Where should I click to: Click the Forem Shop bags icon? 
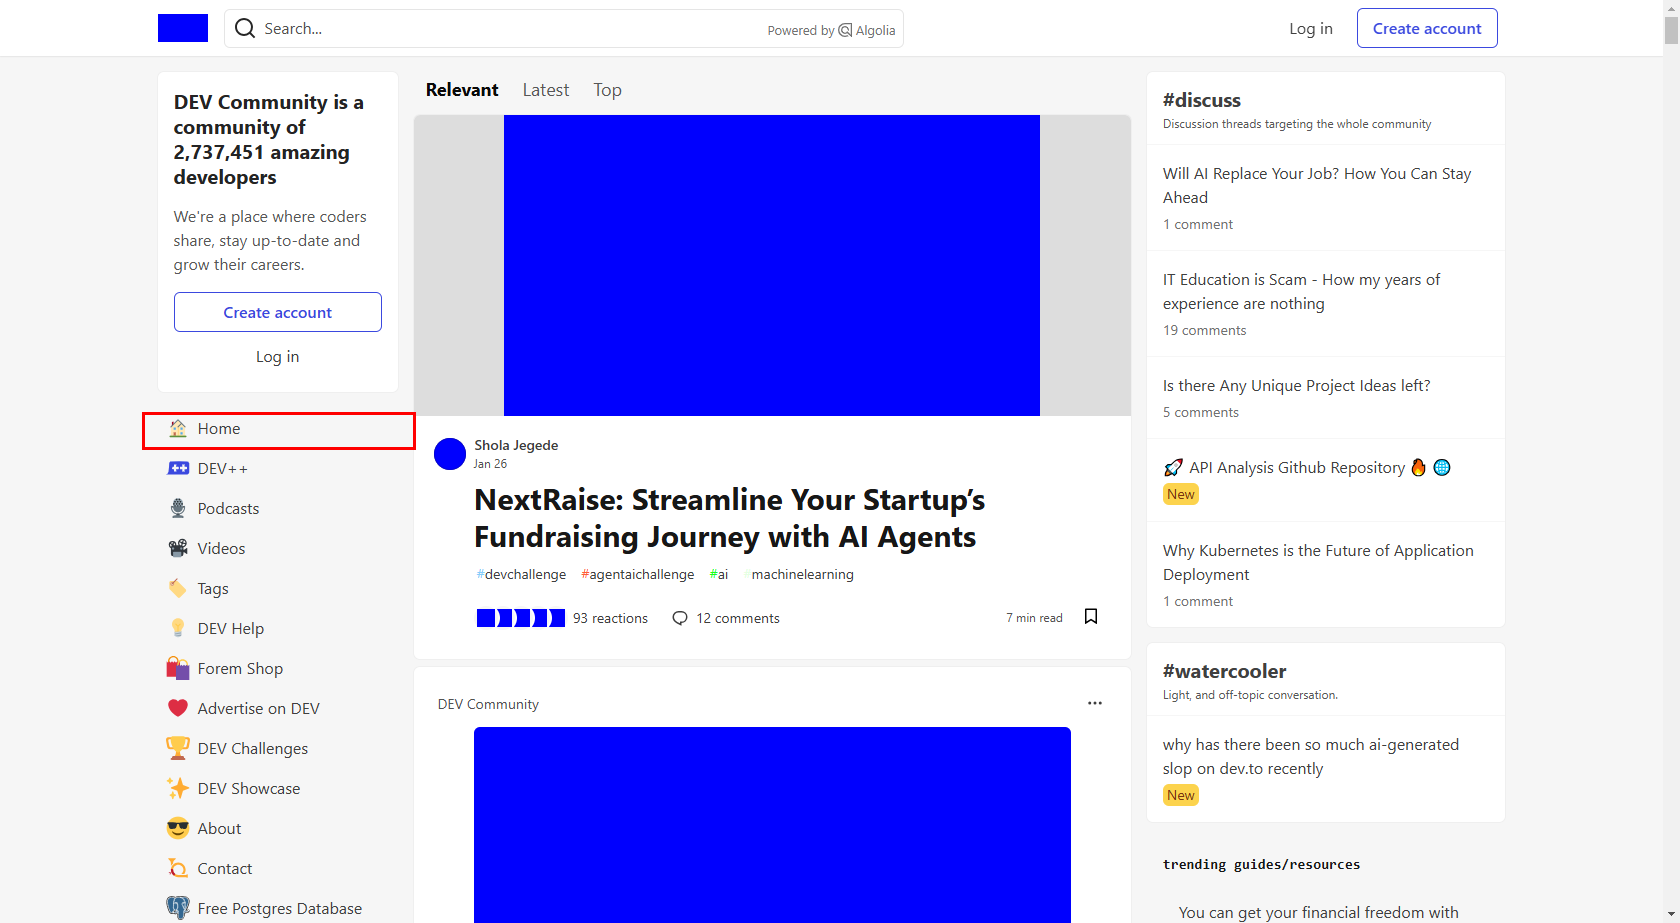178,668
